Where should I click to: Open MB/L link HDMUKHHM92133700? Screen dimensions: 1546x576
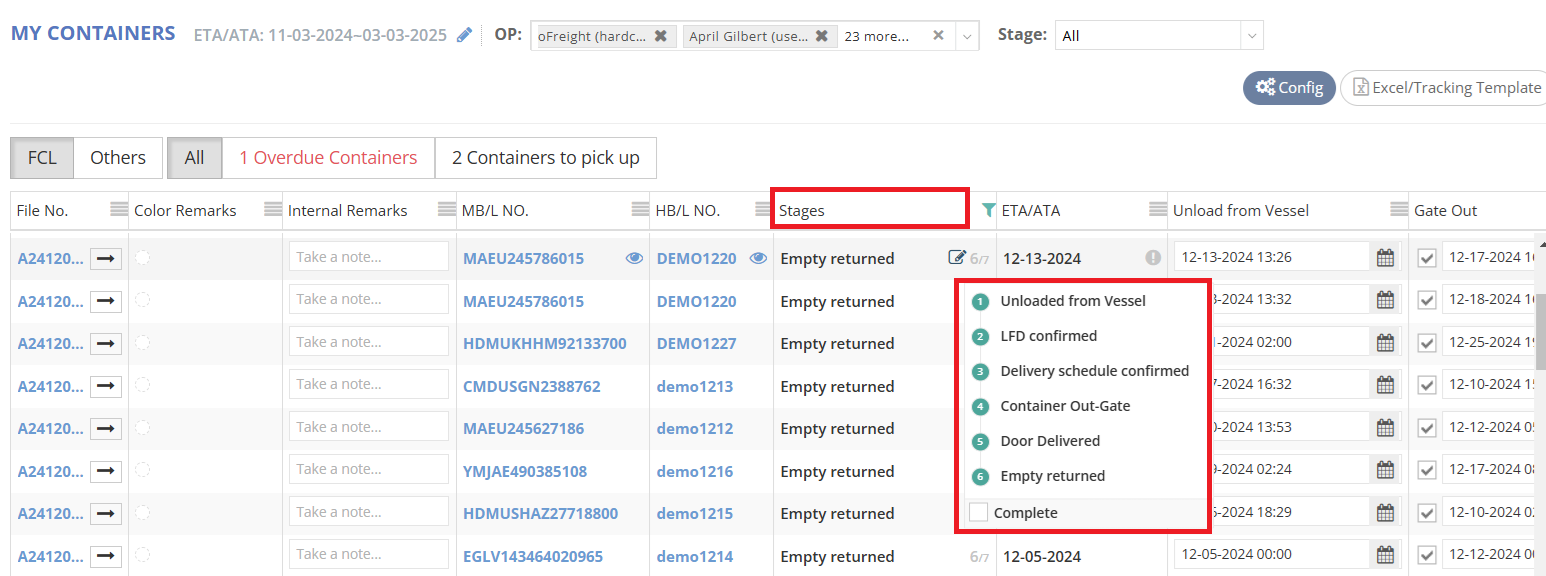click(544, 343)
